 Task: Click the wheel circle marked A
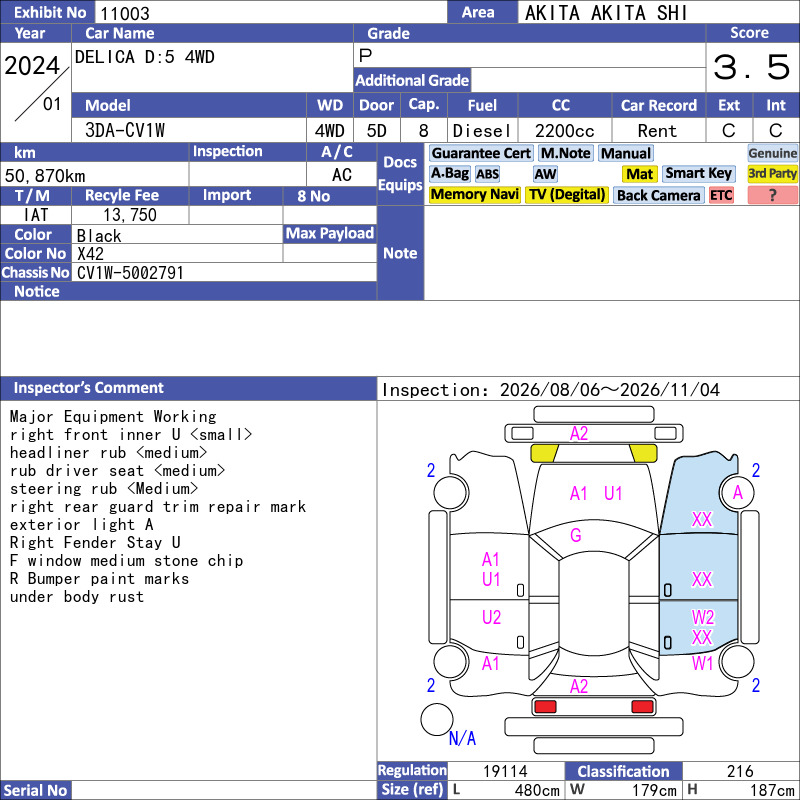pos(737,492)
